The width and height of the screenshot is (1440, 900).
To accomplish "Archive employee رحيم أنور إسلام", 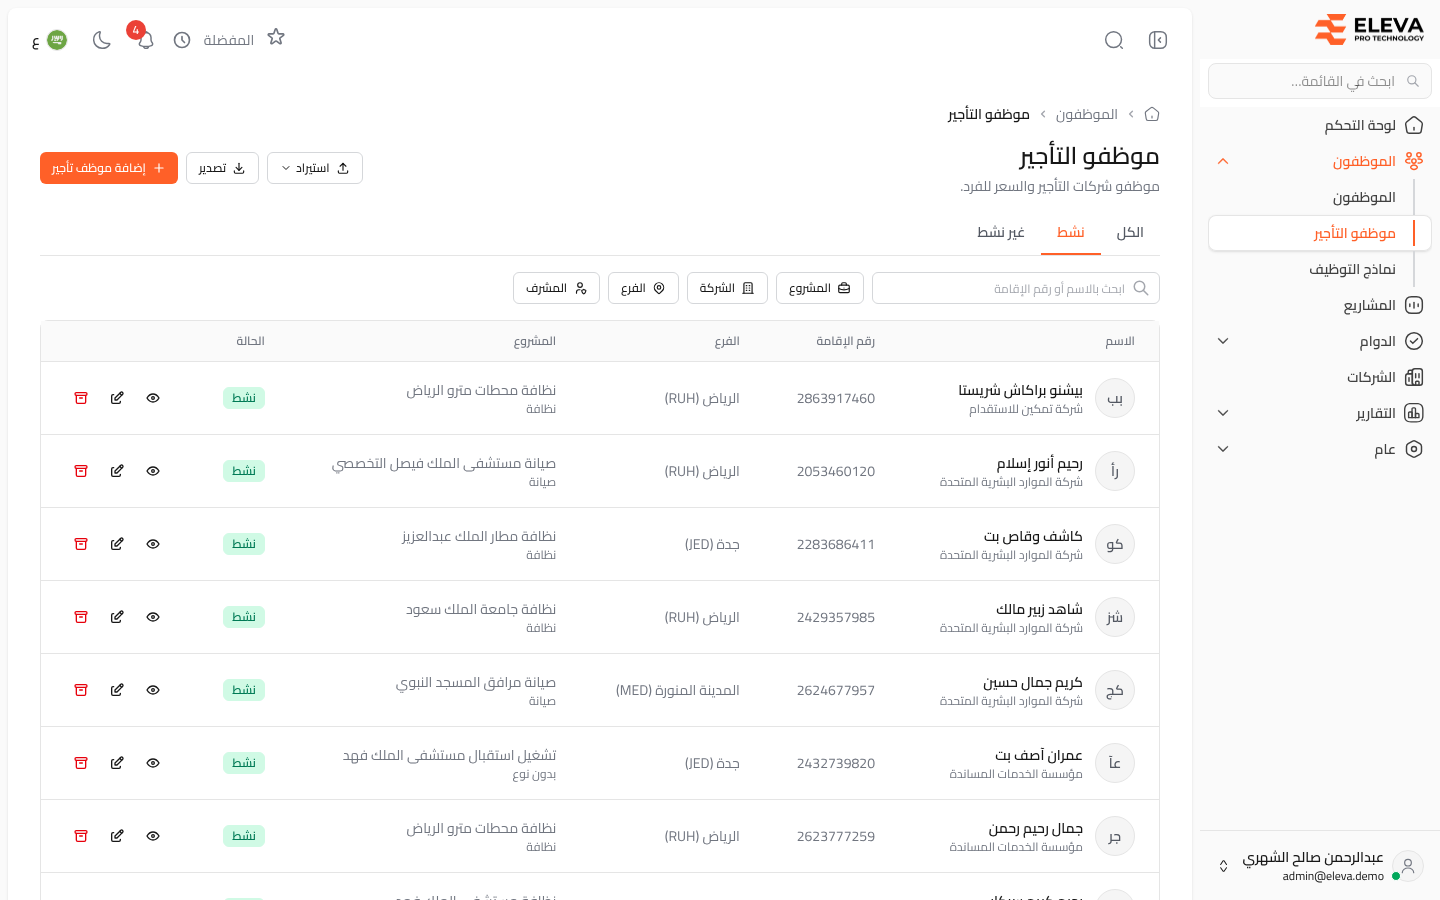I will pyautogui.click(x=81, y=471).
